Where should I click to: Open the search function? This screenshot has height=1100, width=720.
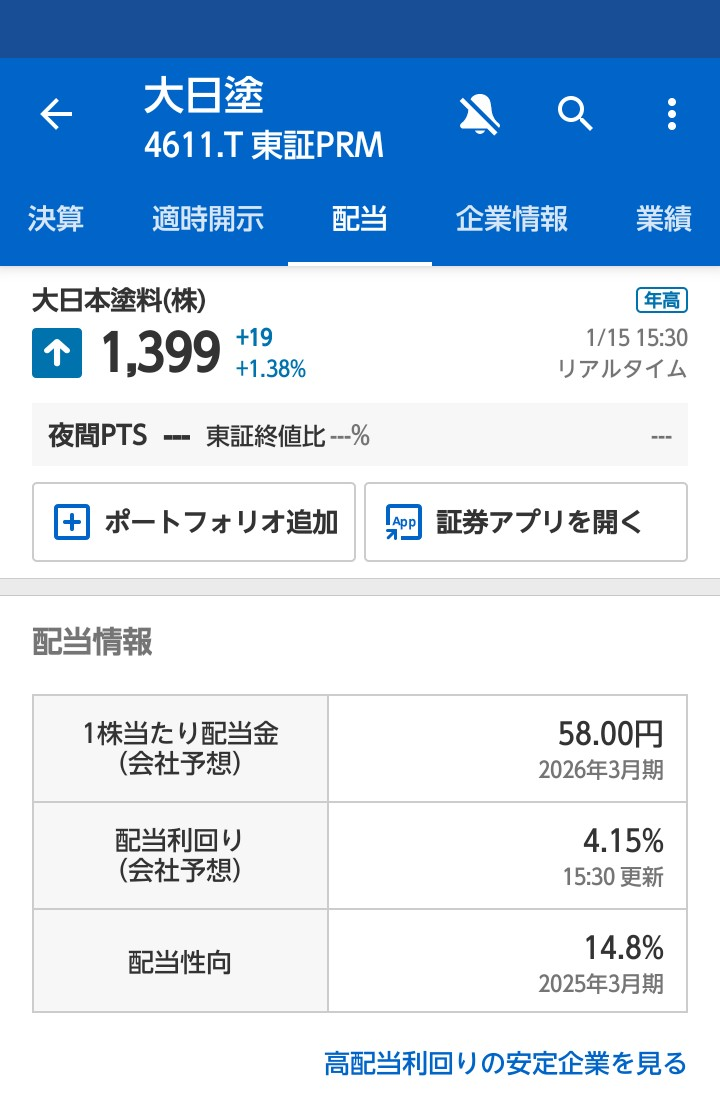[x=577, y=114]
